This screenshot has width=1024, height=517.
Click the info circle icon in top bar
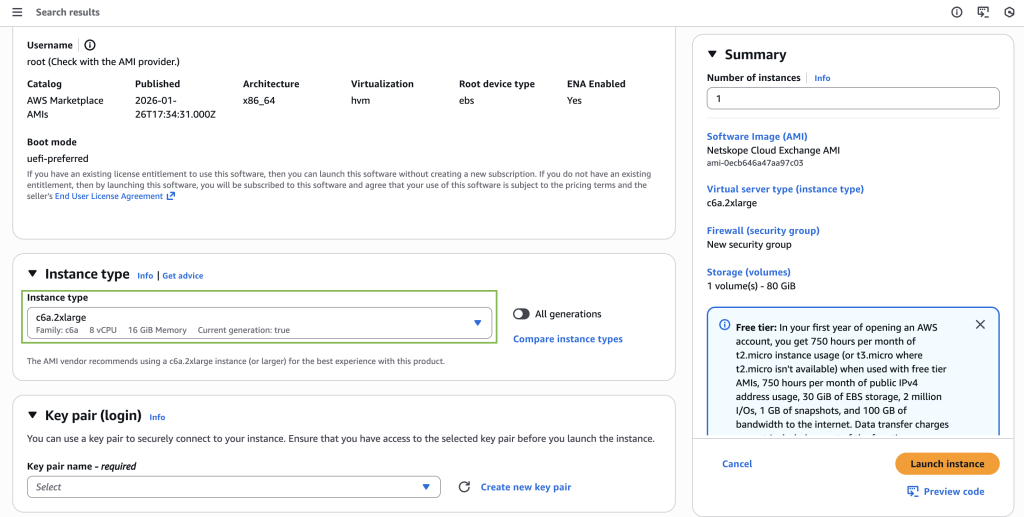pyautogui.click(x=957, y=12)
